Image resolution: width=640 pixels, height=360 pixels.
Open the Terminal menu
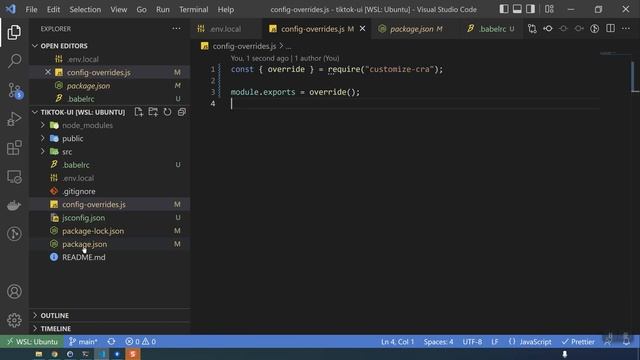(x=193, y=9)
